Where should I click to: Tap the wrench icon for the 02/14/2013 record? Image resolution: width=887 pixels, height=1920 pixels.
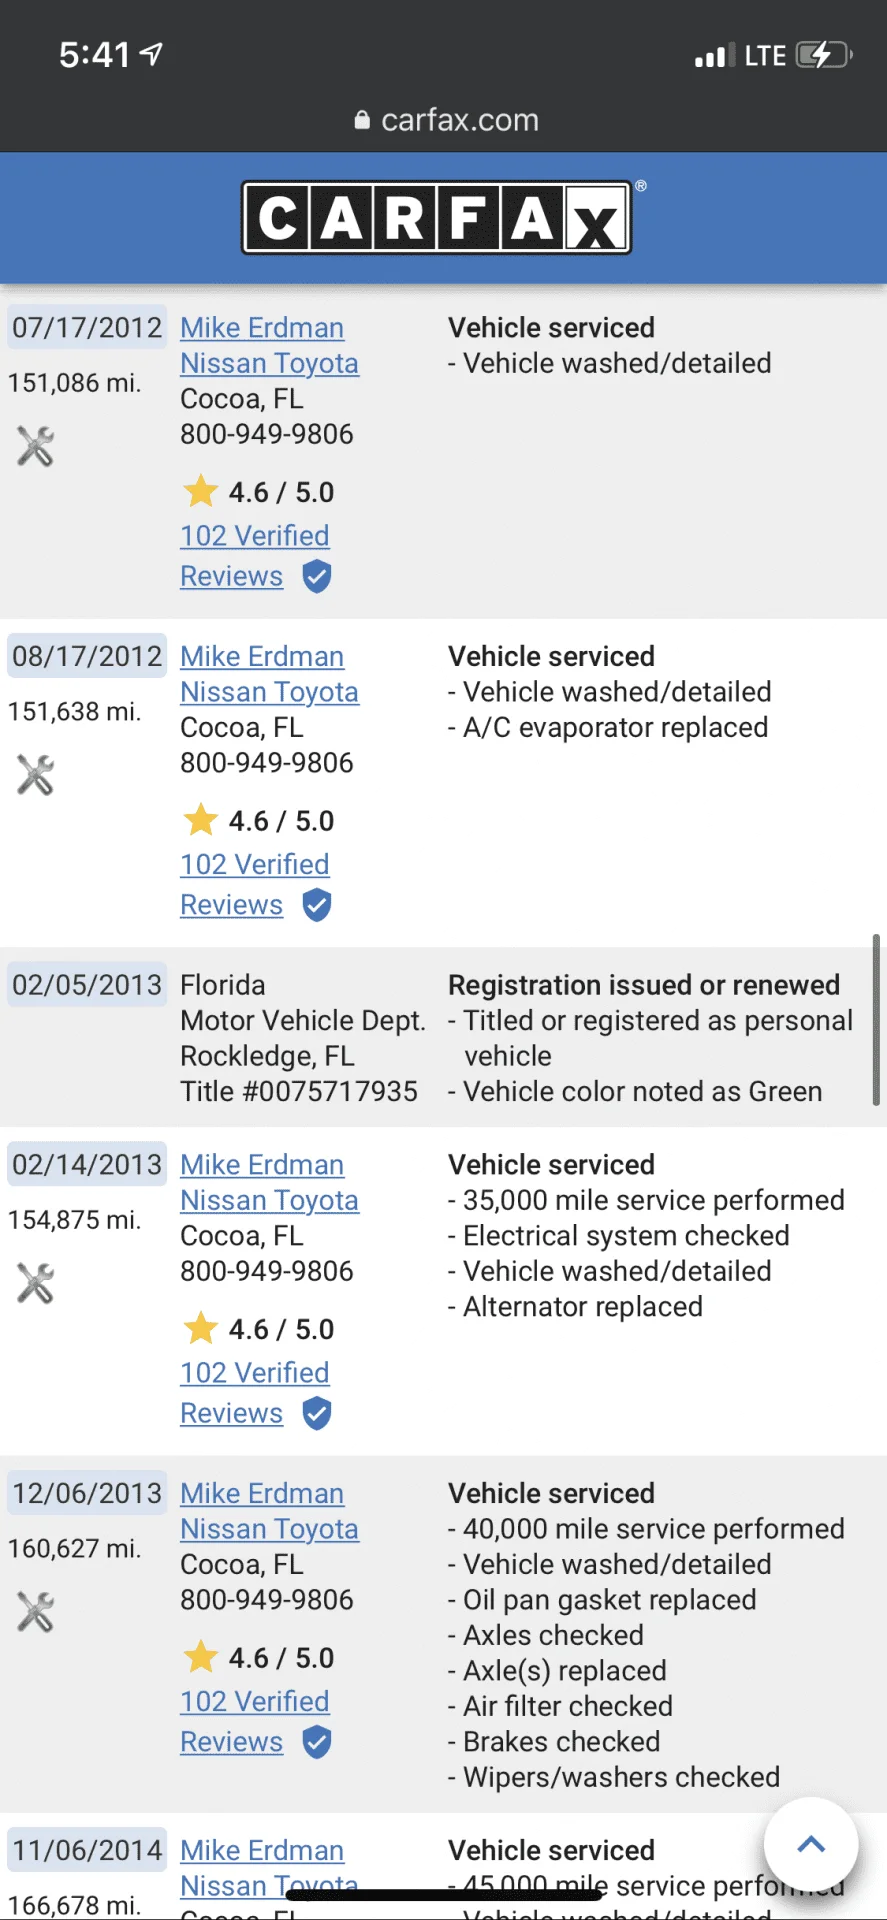[x=35, y=1283]
